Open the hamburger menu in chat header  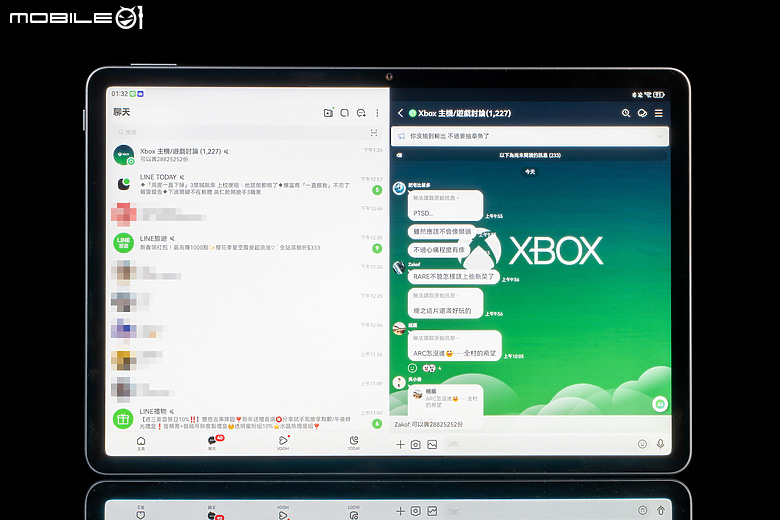[659, 113]
